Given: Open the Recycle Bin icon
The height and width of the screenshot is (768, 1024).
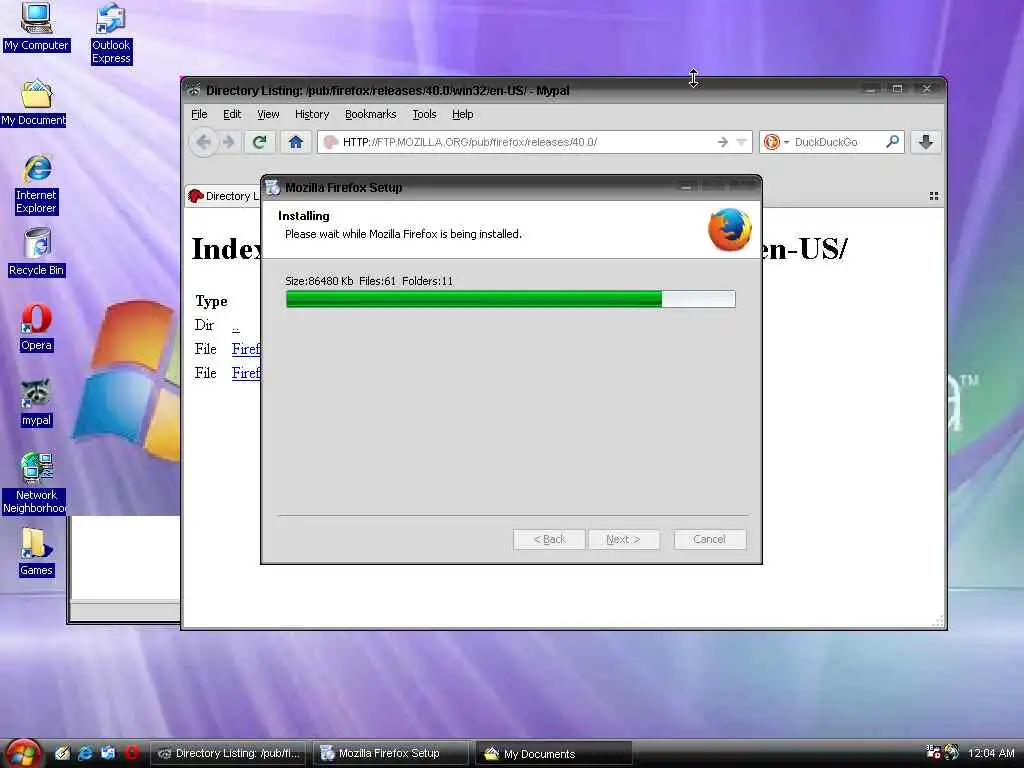Looking at the screenshot, I should (x=37, y=253).
